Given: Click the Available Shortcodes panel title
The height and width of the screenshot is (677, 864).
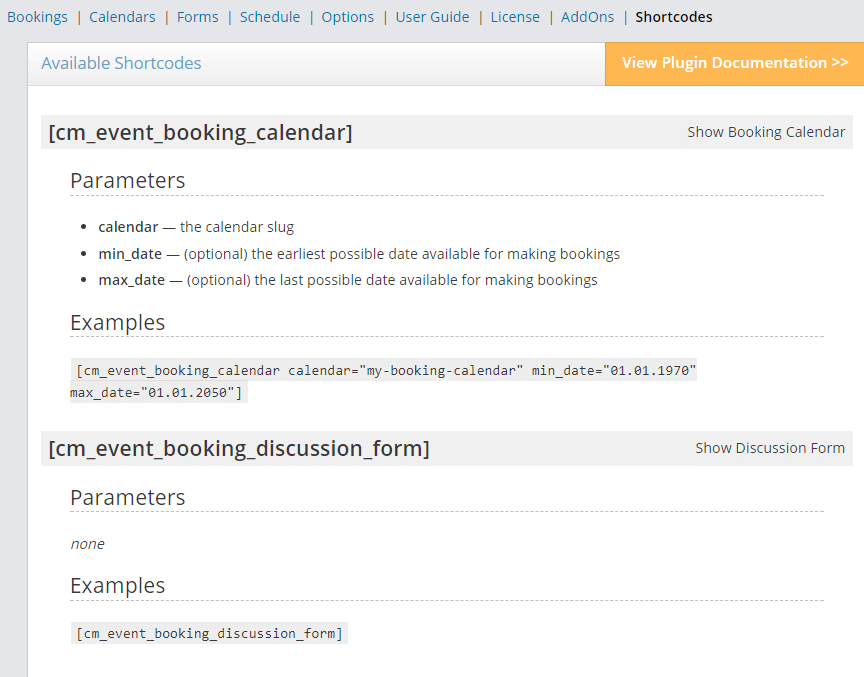Looking at the screenshot, I should coord(121,63).
